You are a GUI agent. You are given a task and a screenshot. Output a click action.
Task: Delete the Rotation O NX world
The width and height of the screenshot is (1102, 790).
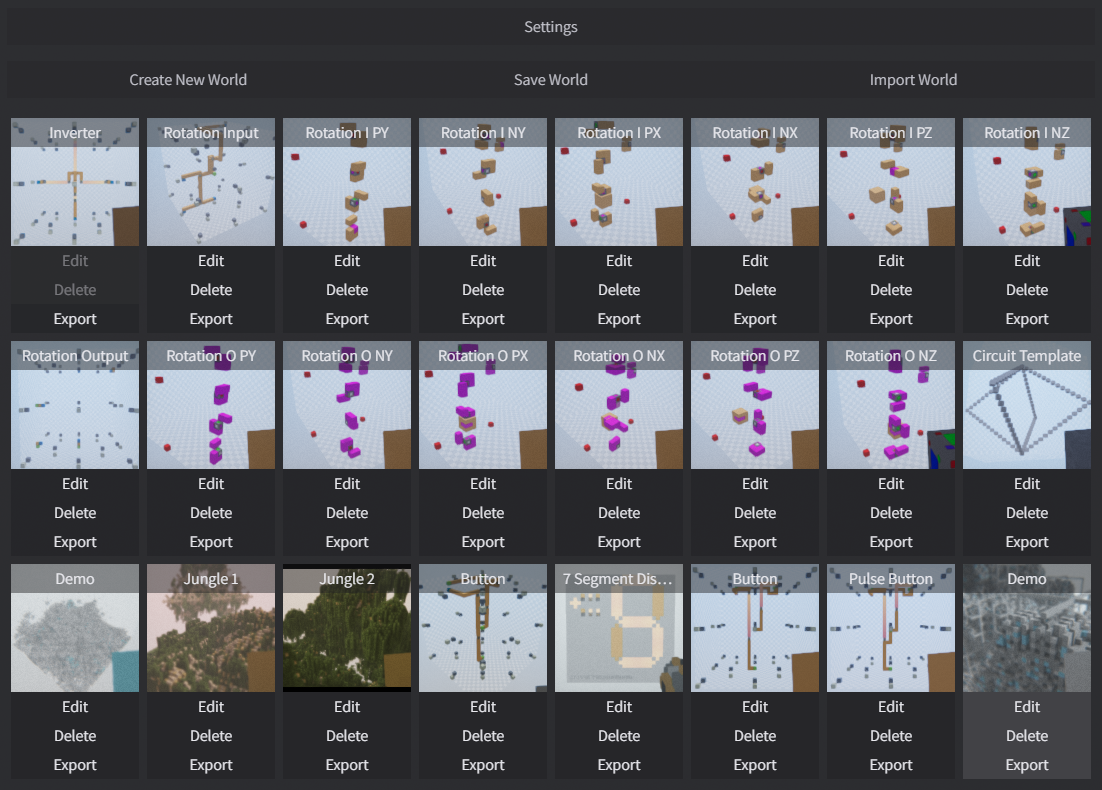[618, 512]
